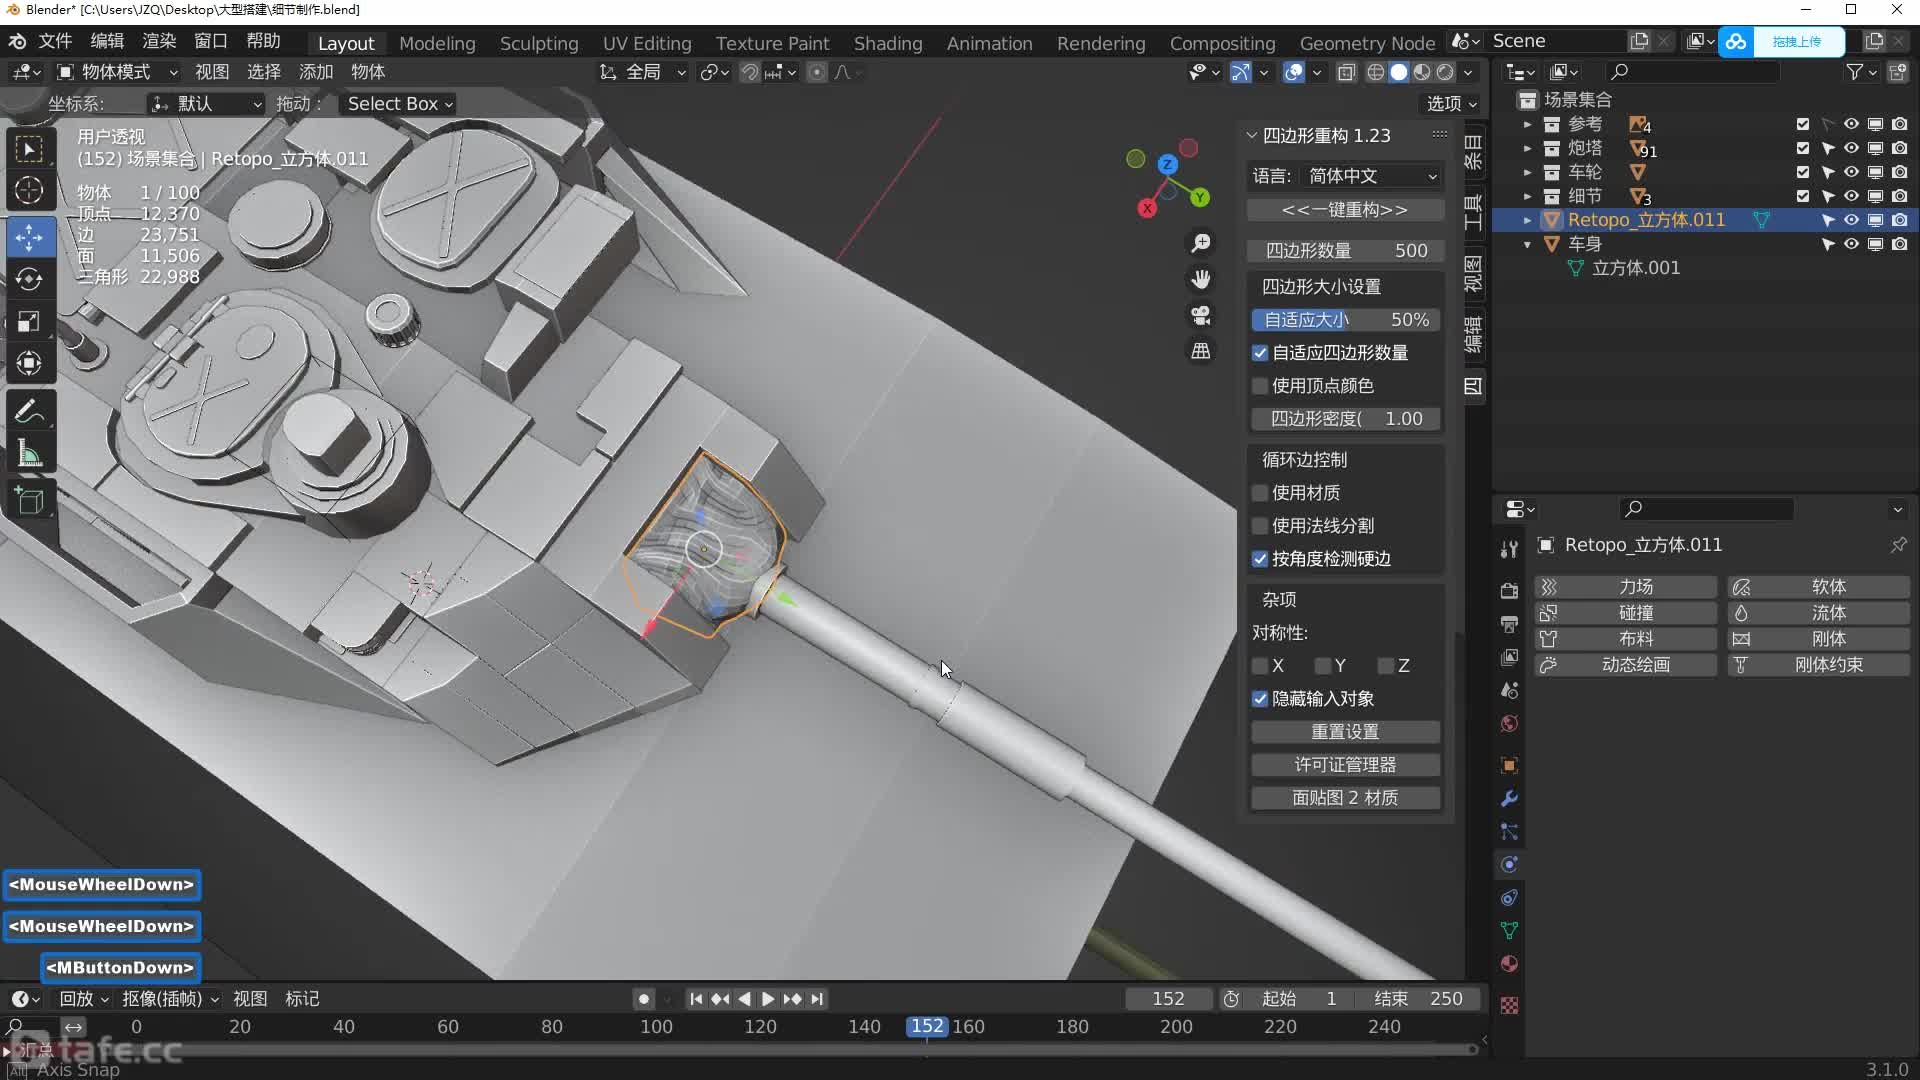Viewport: 1920px width, 1080px height.
Task: Open the 语言 简体中文 dropdown
Action: (1371, 176)
